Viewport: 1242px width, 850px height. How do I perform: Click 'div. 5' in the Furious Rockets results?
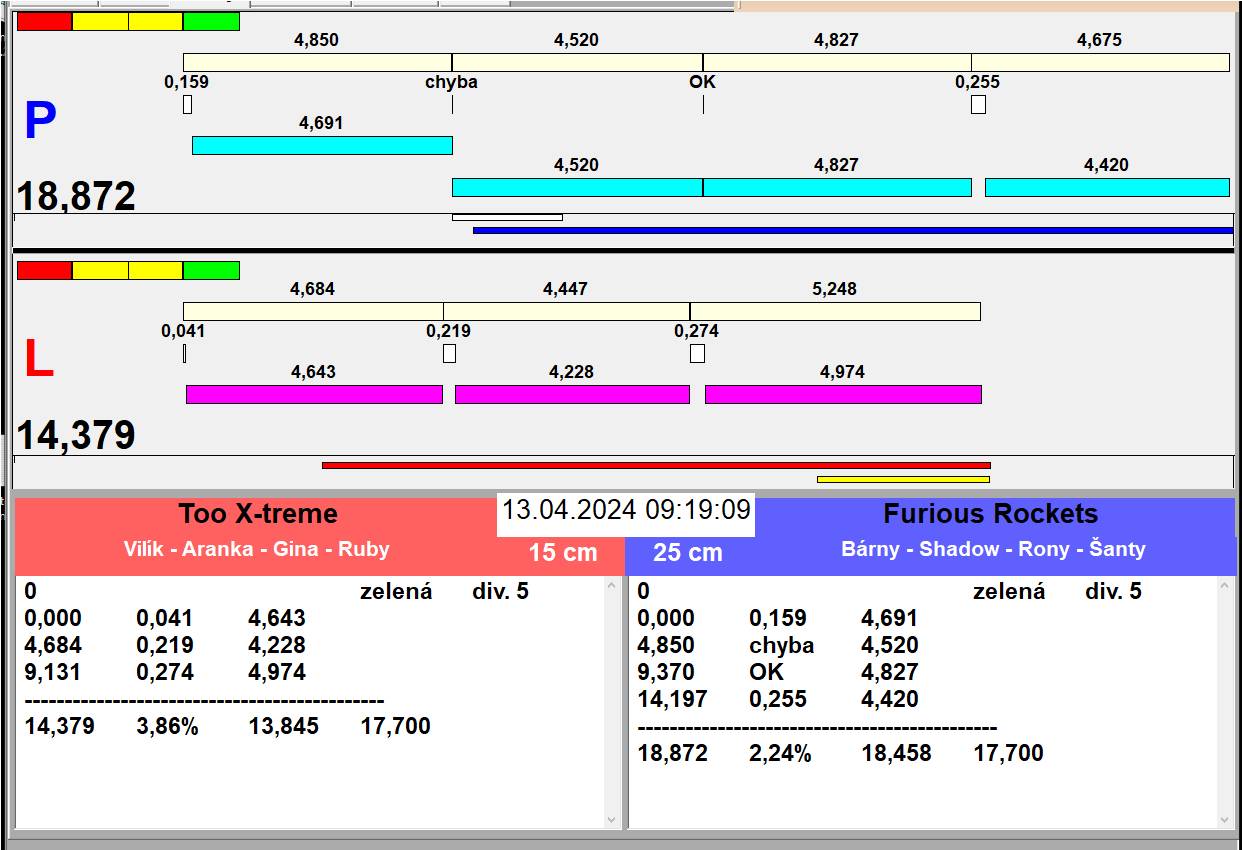click(x=1113, y=591)
